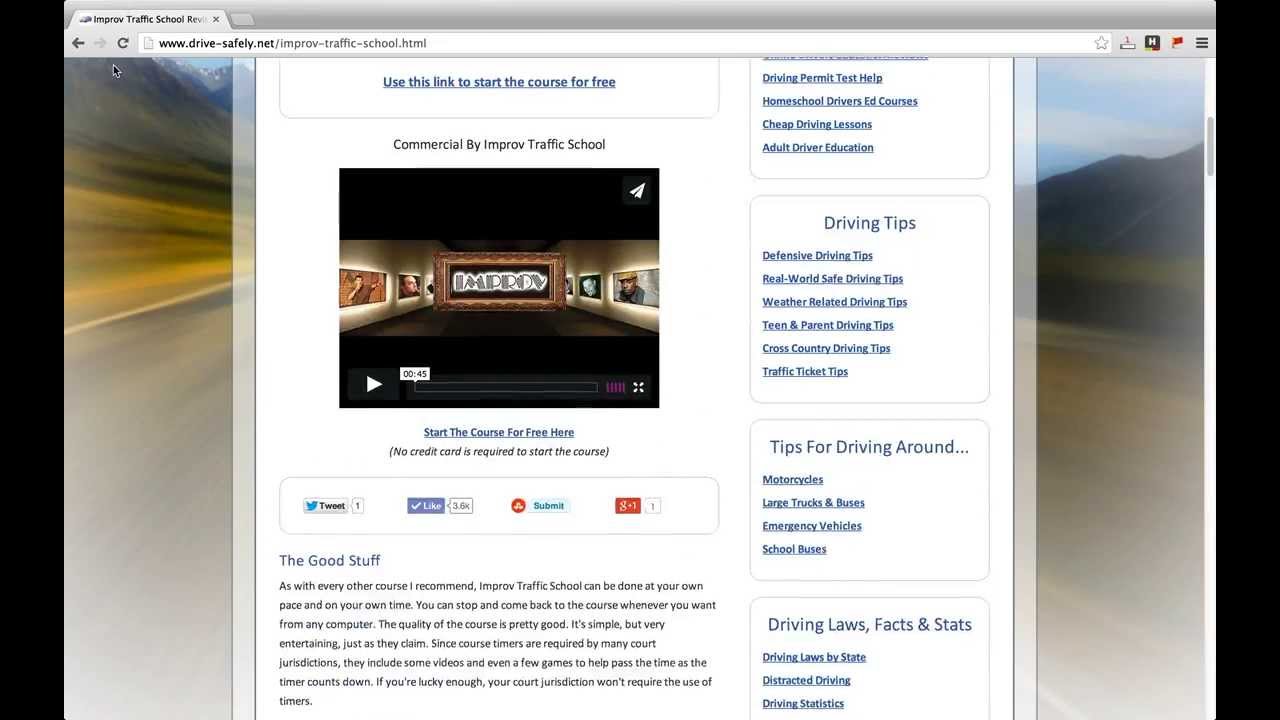Open Adult Driver Education link
The width and height of the screenshot is (1280, 720).
(818, 147)
